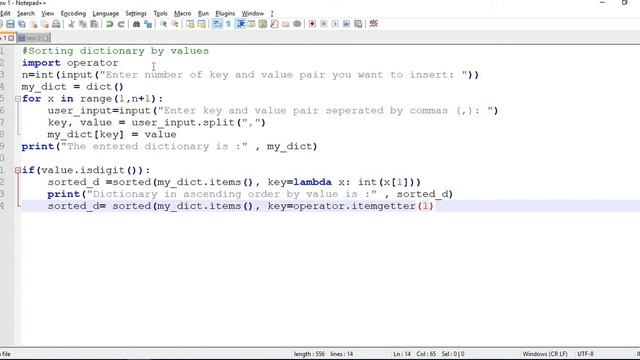Click Synchronize Horizontal Scrolling icon
This screenshot has height=360, width=640.
click(x=202, y=24)
